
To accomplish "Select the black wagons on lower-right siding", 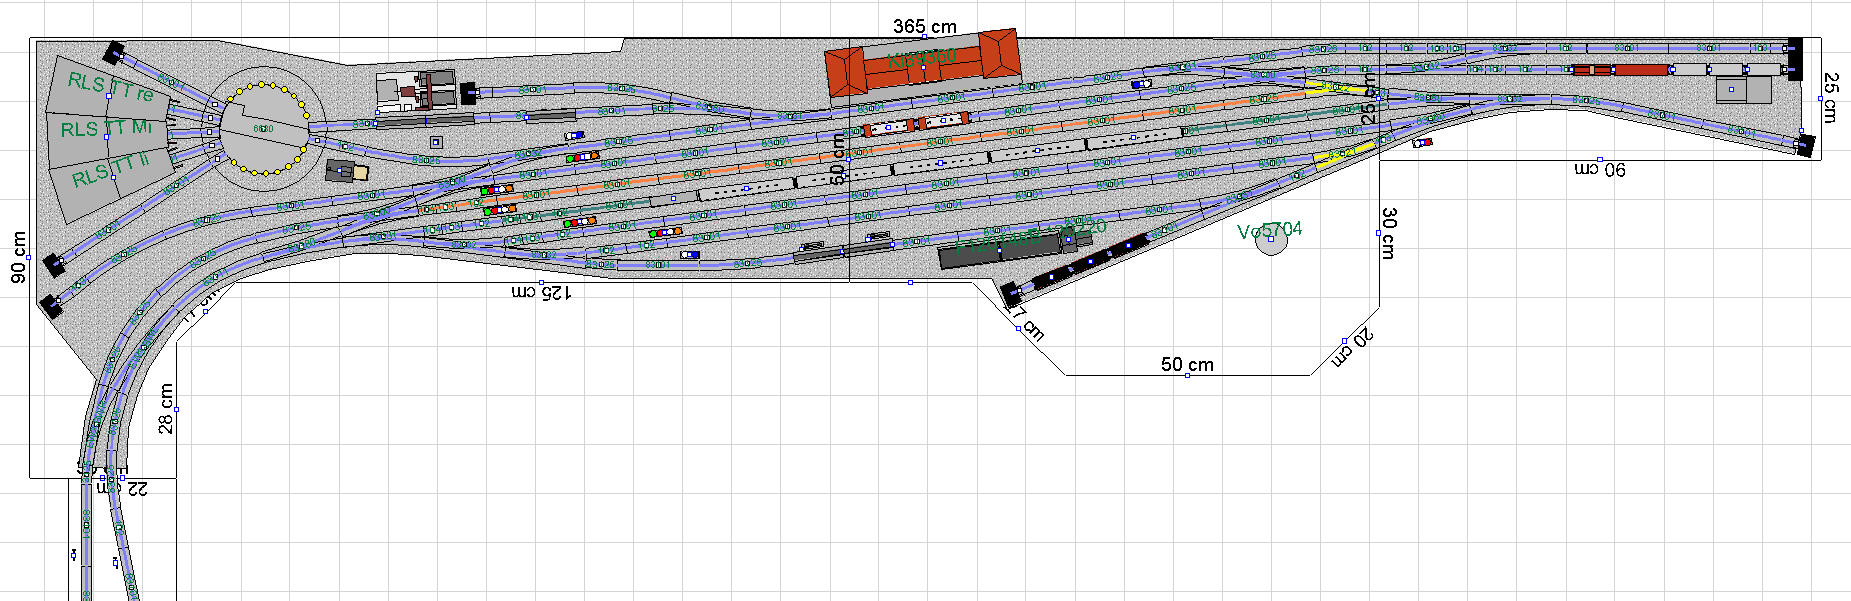I will (1088, 260).
